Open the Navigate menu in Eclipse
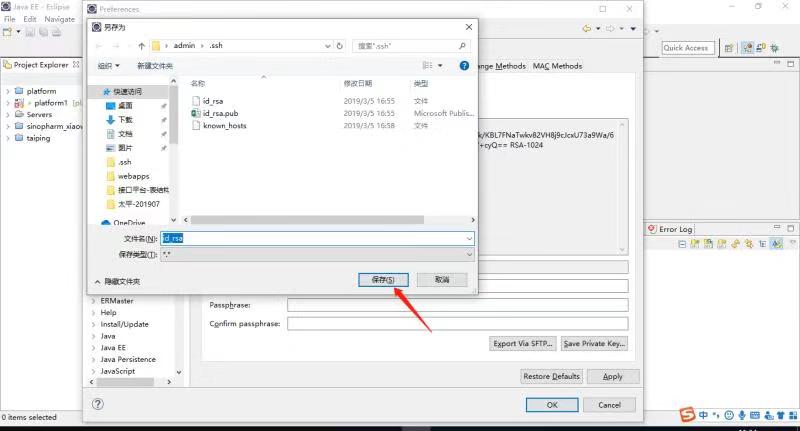800x431 pixels. (59, 19)
